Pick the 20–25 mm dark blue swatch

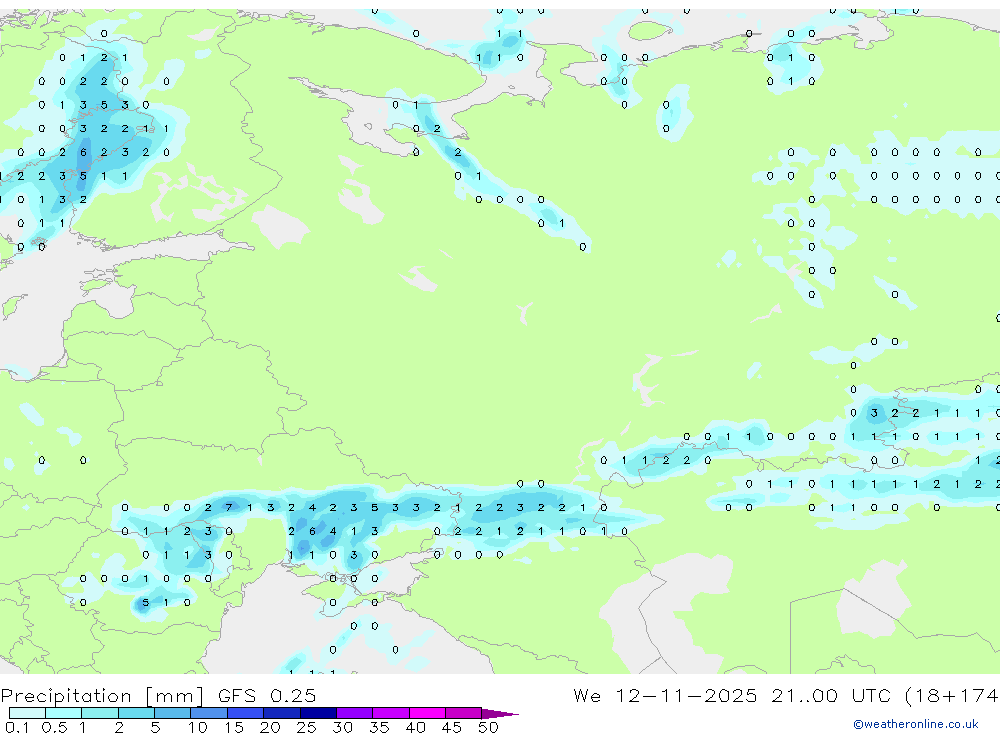[282, 713]
